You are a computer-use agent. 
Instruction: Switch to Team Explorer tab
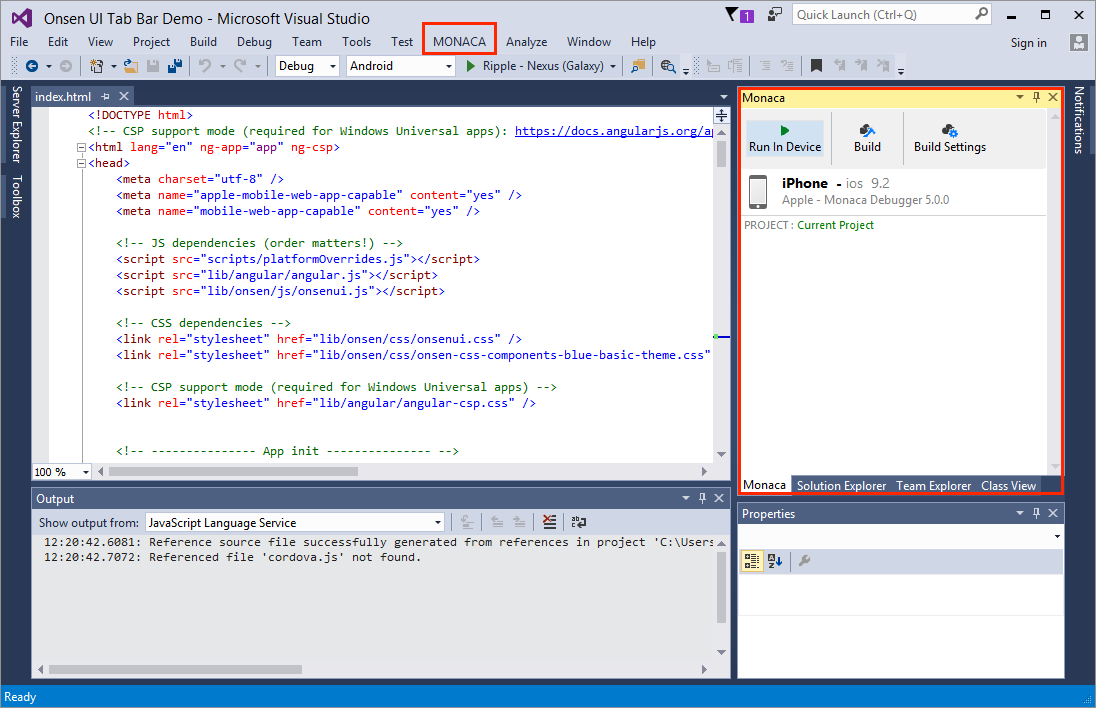tap(934, 486)
